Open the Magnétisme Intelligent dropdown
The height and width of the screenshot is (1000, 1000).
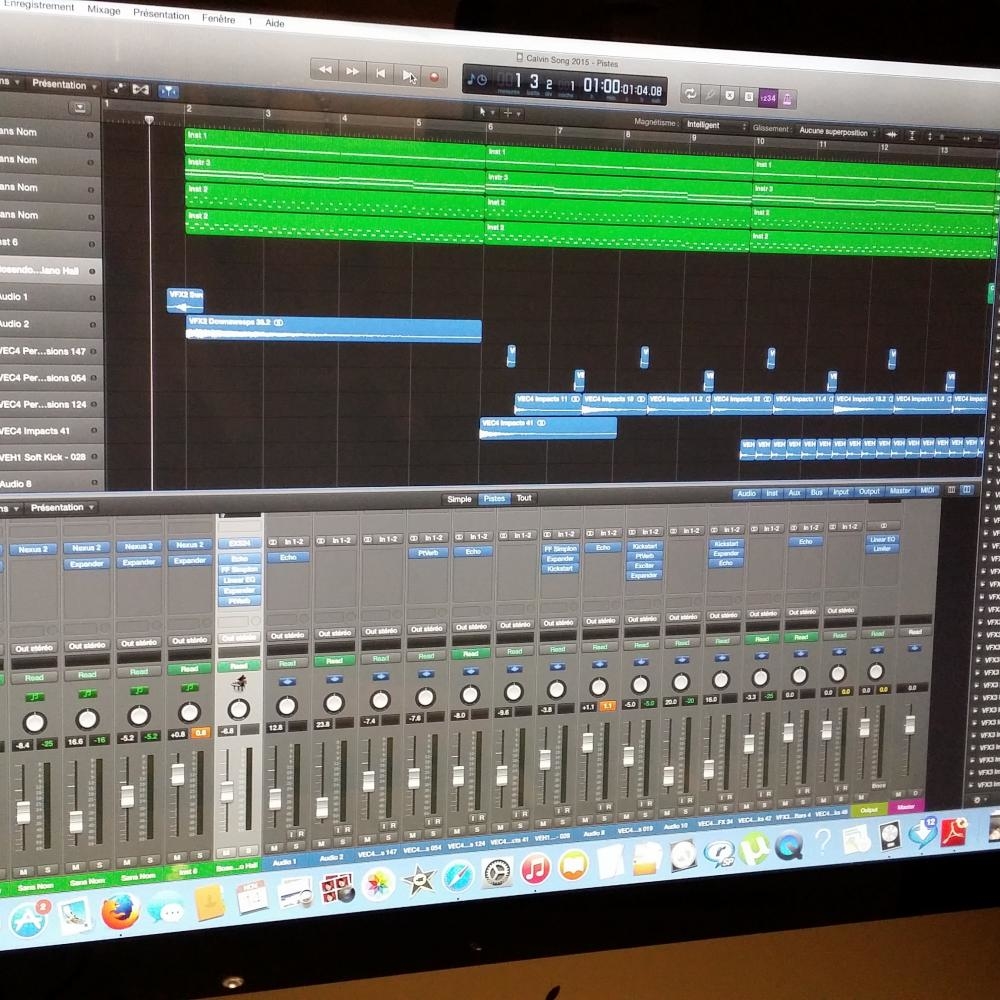[716, 126]
